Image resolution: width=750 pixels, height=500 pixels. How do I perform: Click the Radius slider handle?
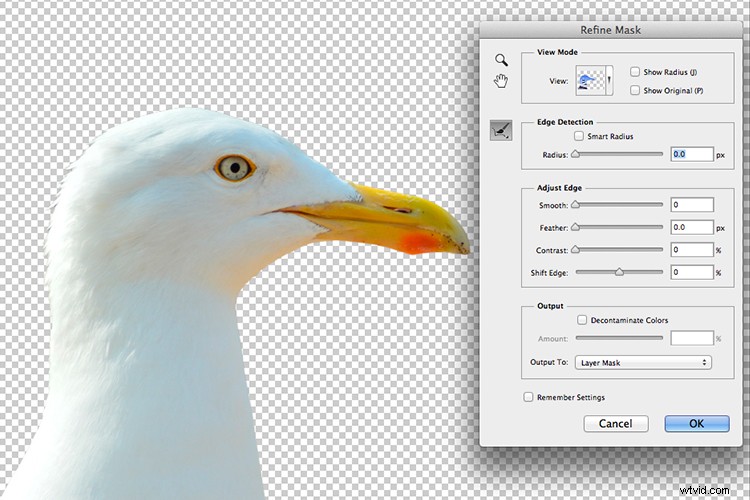click(x=576, y=154)
